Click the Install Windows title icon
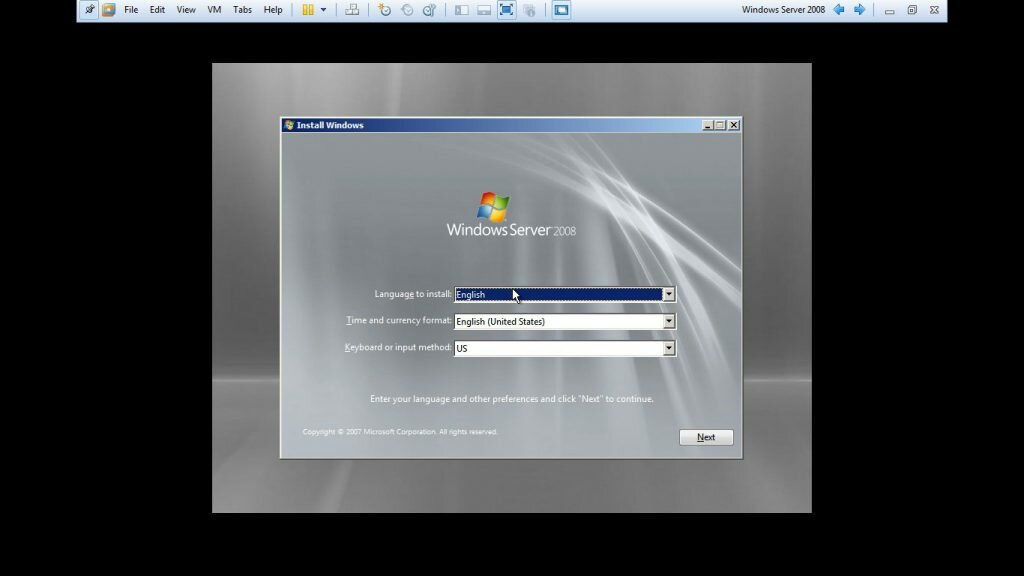Screen dimensions: 1024x576 [x=289, y=125]
